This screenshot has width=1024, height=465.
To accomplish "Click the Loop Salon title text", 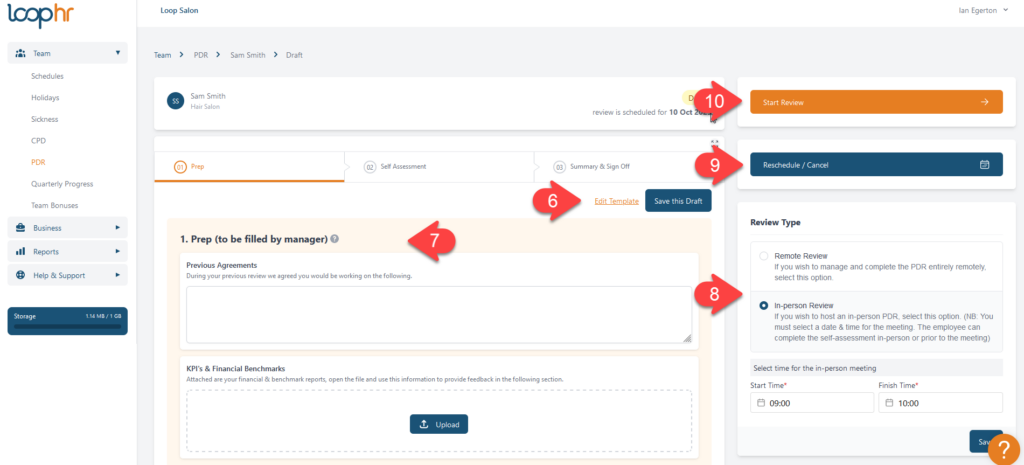I will (179, 10).
